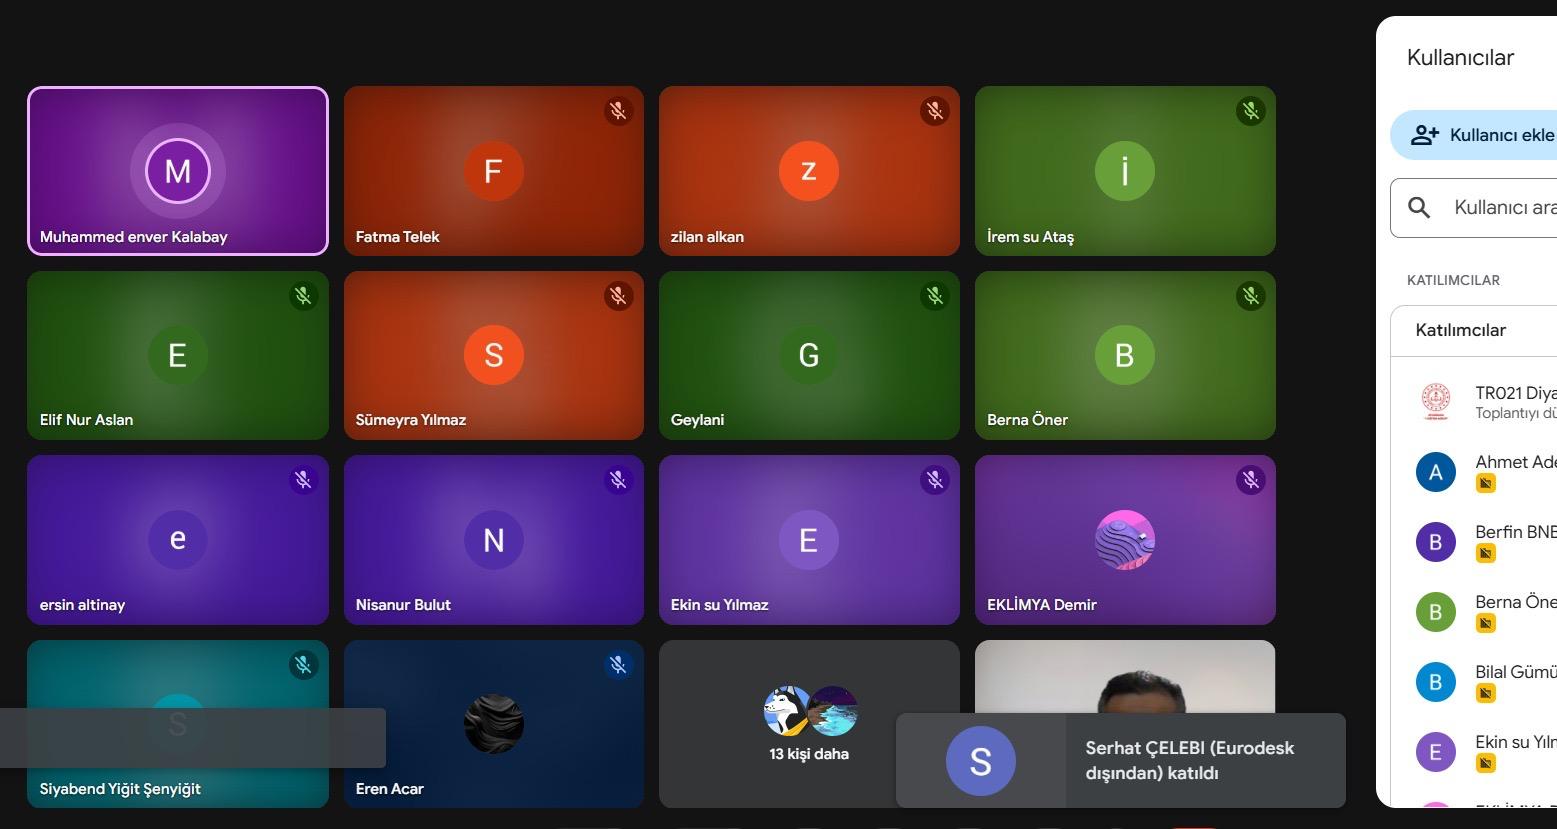The height and width of the screenshot is (829, 1557).
Task: Click the muted microphone icon on zilan alkan's tile
Action: 934,111
